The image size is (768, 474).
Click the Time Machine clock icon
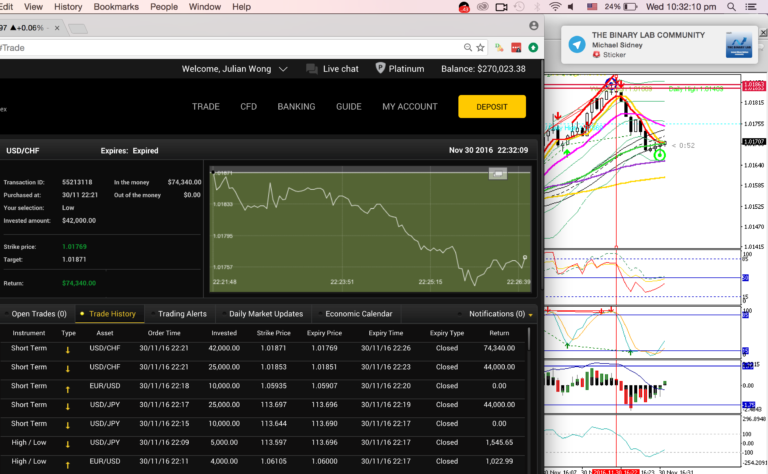pyautogui.click(x=519, y=7)
